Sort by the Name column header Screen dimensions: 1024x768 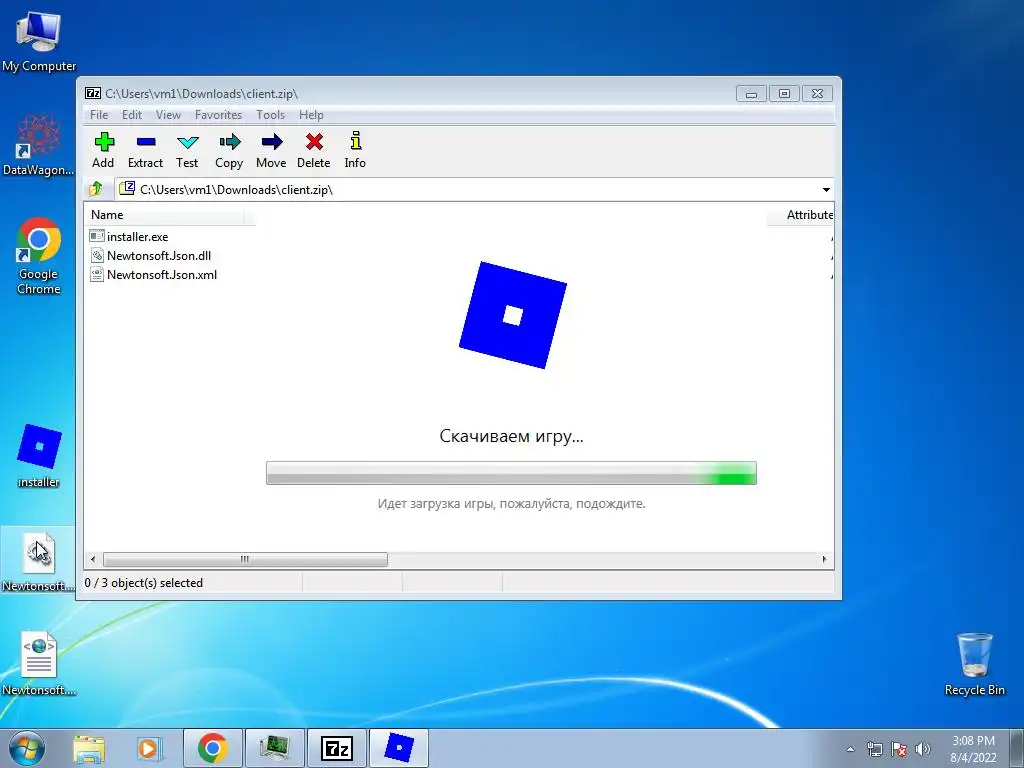(x=166, y=215)
